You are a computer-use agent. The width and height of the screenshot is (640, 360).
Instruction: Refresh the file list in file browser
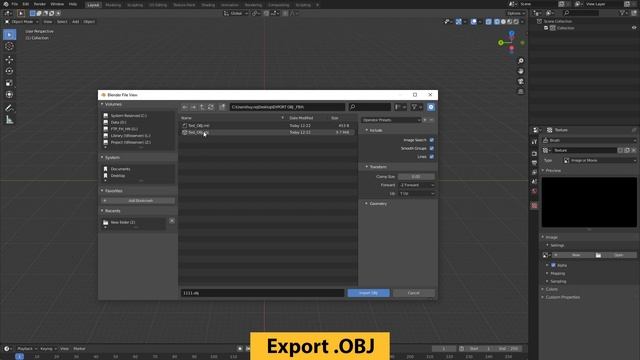211,107
